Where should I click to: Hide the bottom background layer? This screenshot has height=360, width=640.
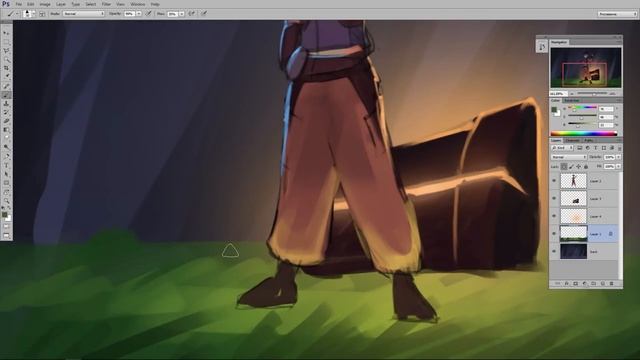554,251
